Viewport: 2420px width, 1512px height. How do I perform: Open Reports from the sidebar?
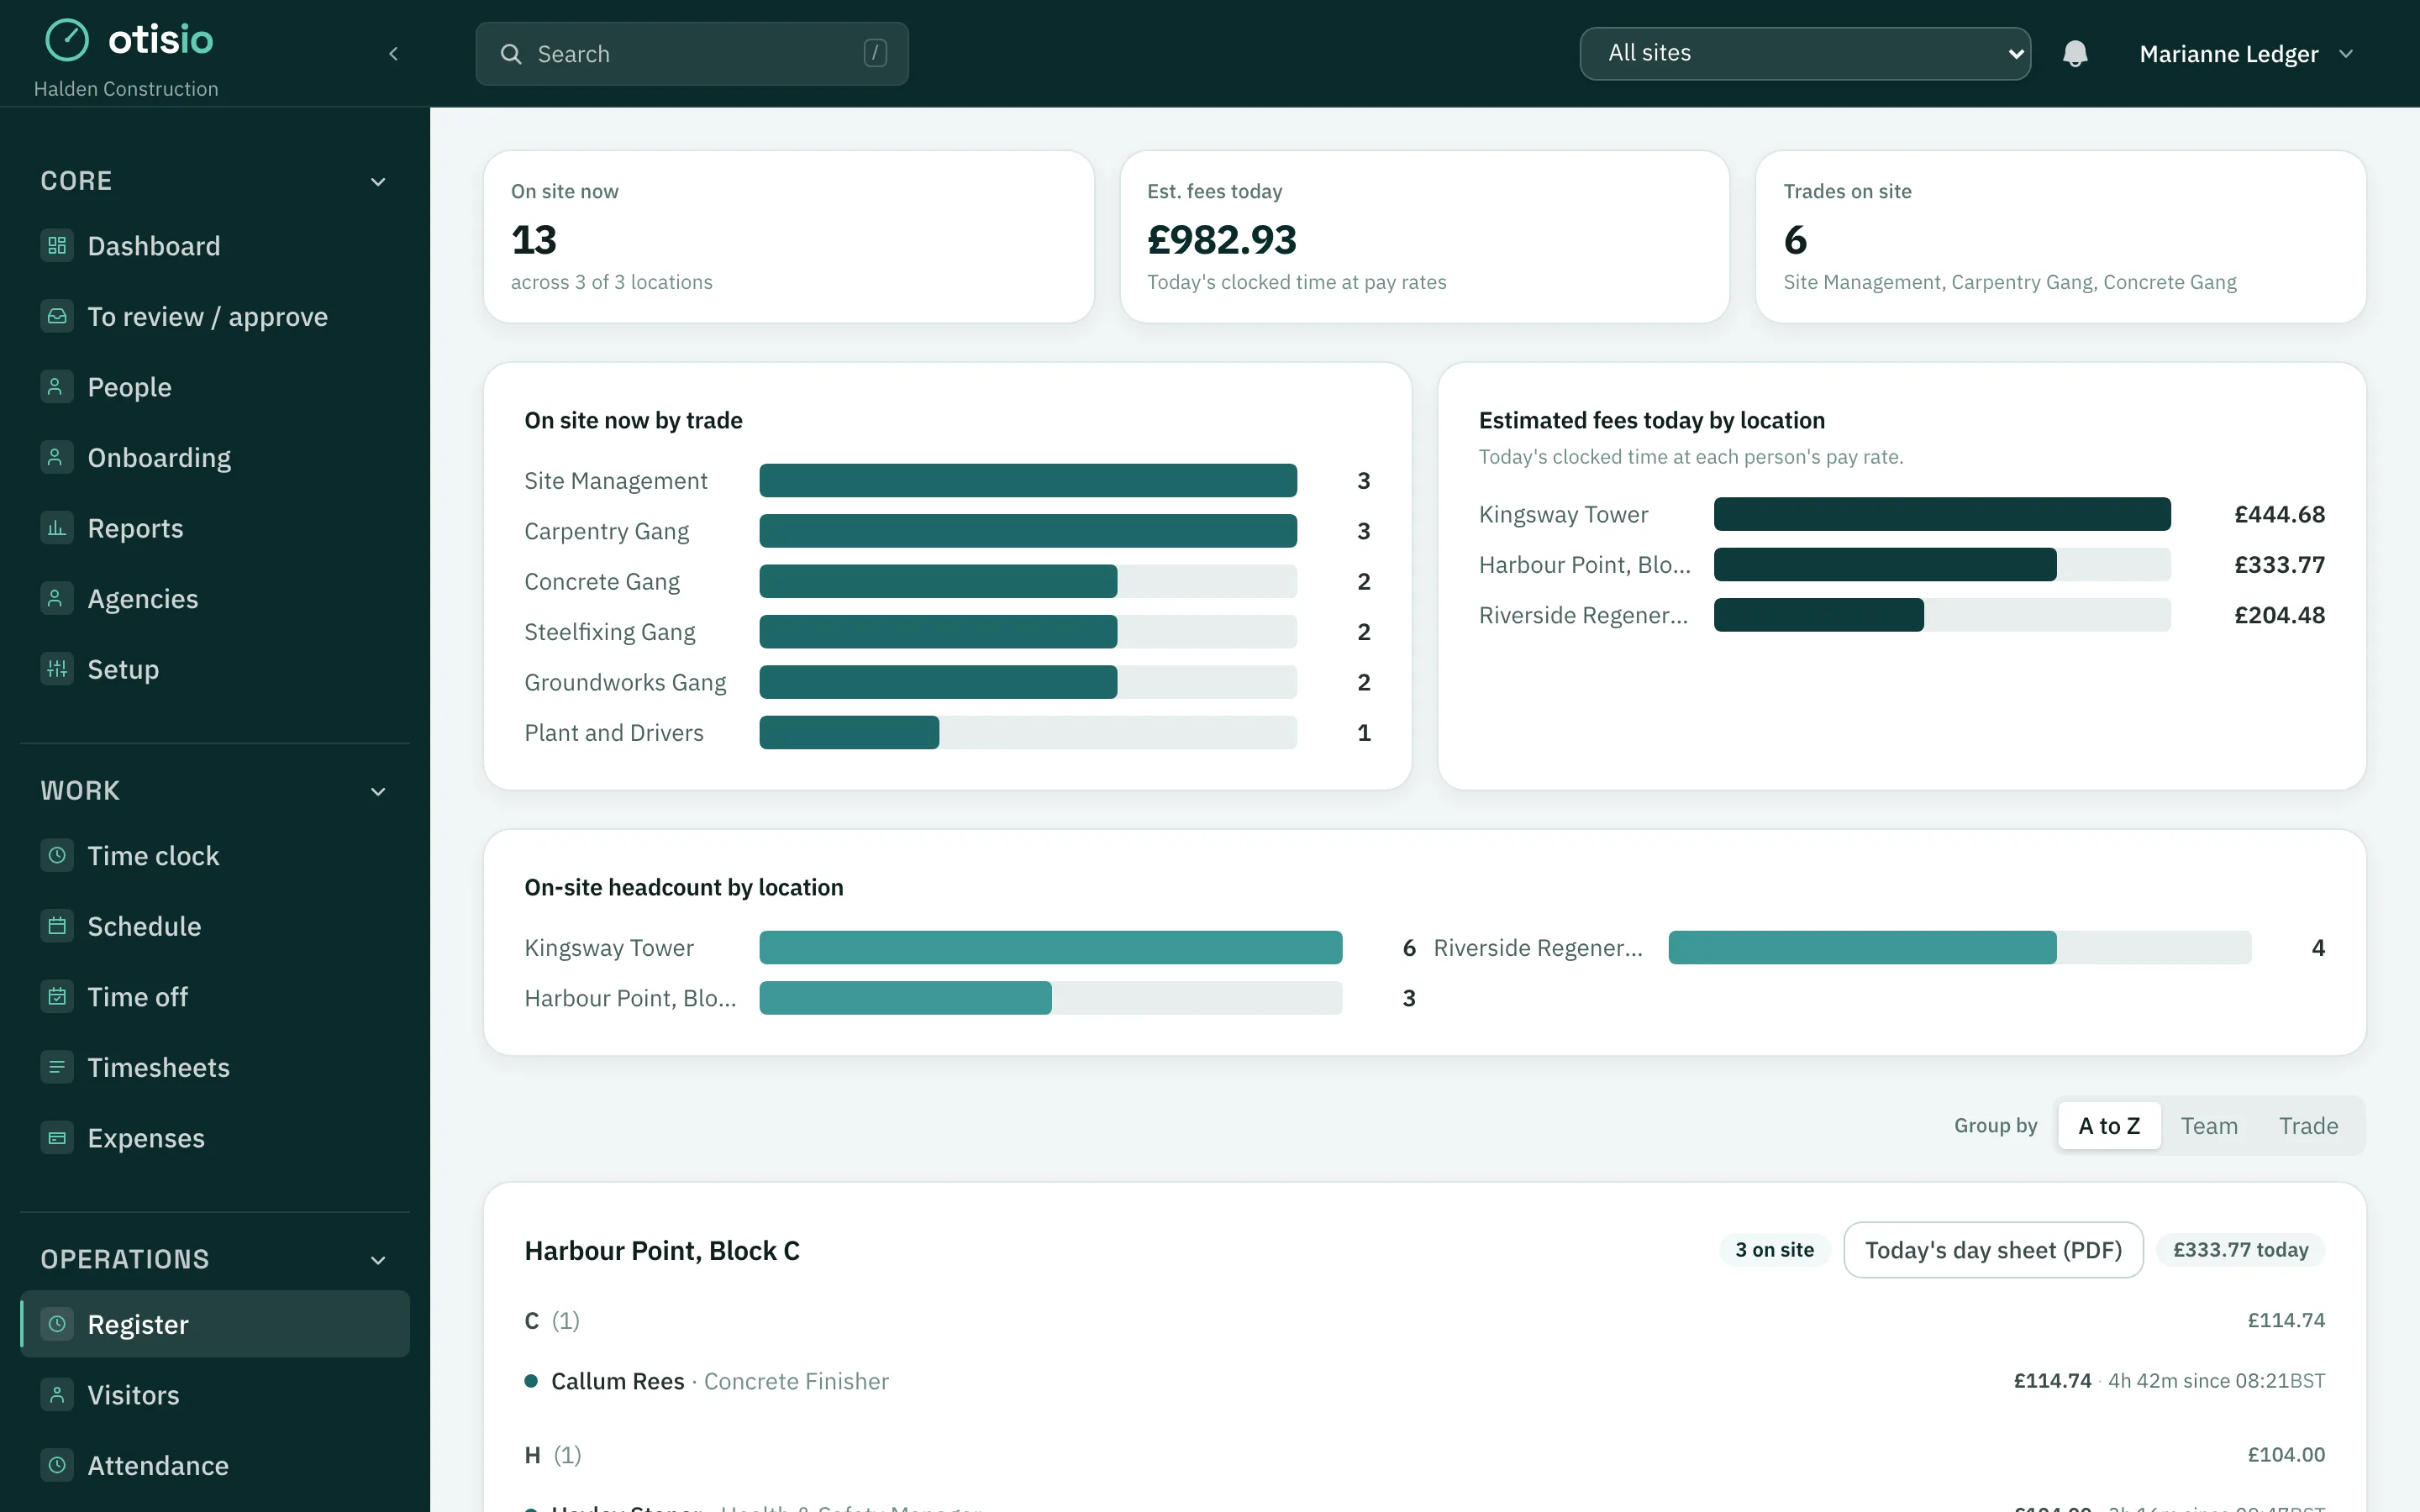[x=215, y=527]
